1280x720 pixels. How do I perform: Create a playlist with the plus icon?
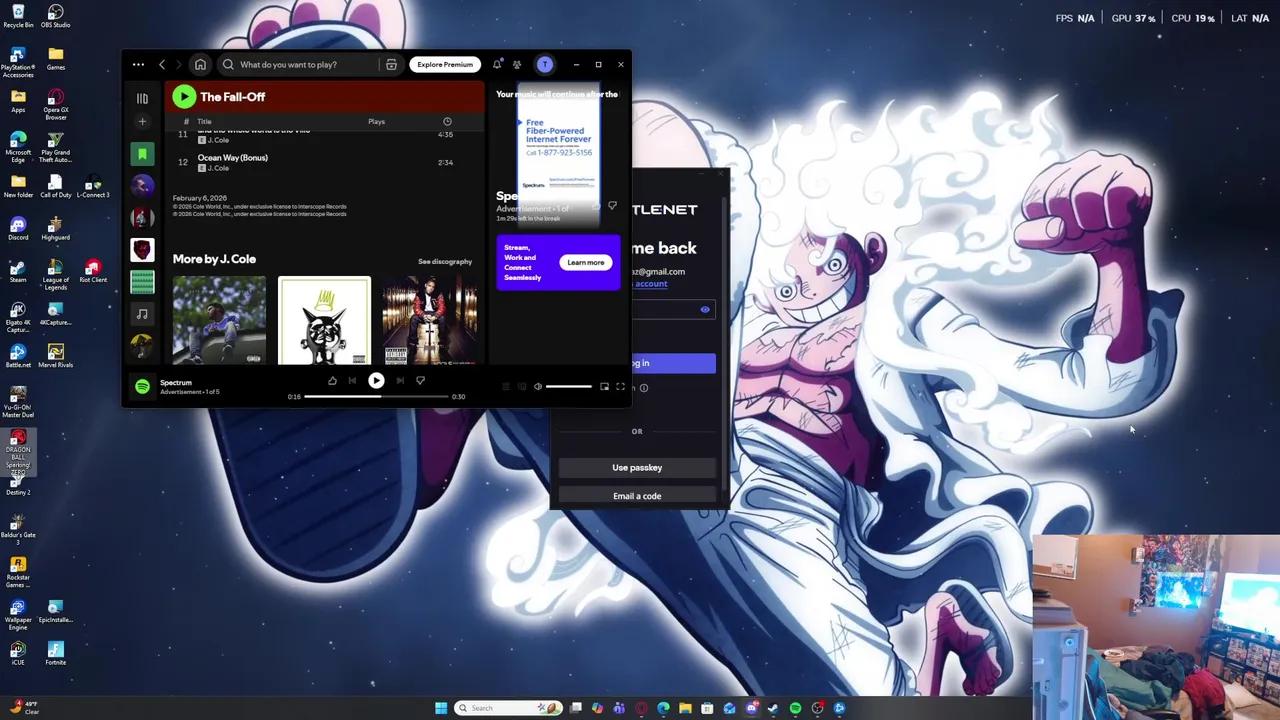coord(142,122)
